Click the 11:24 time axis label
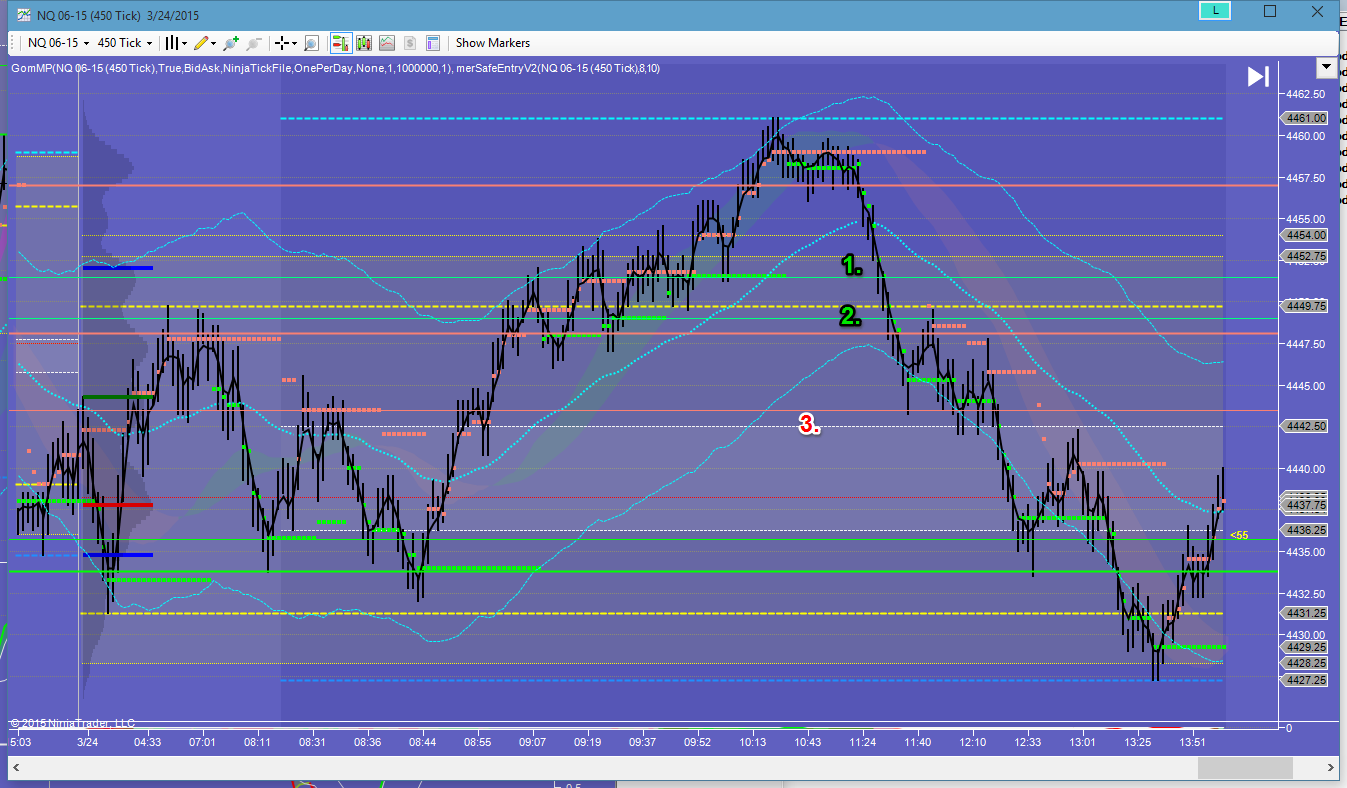Screen dimensions: 1347x788 click(862, 742)
